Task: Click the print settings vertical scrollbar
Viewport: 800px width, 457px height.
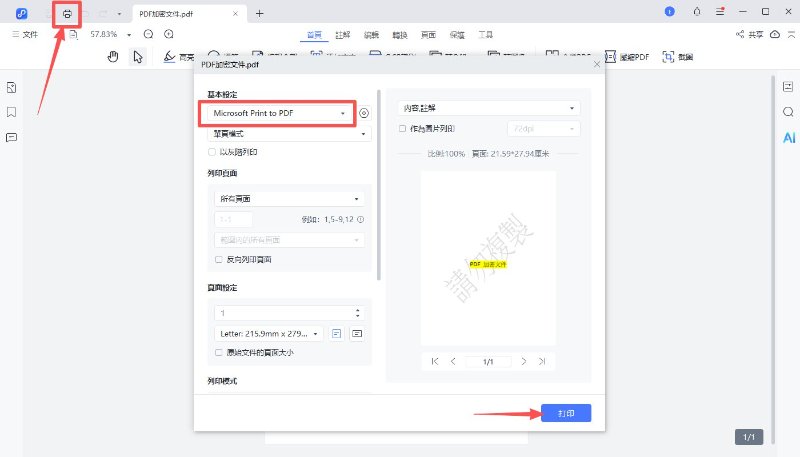Action: pos(379,185)
